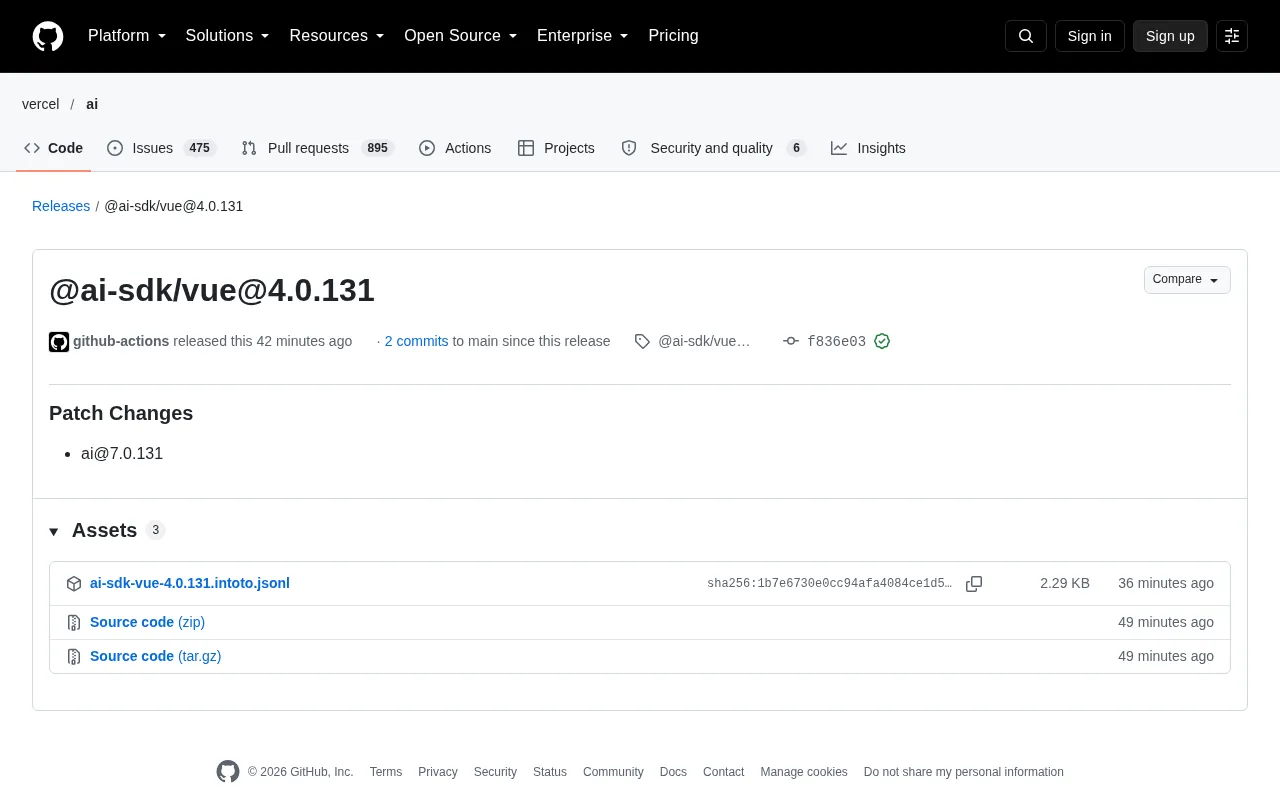1280x800 pixels.
Task: Open Terms link in footer
Action: (x=386, y=772)
